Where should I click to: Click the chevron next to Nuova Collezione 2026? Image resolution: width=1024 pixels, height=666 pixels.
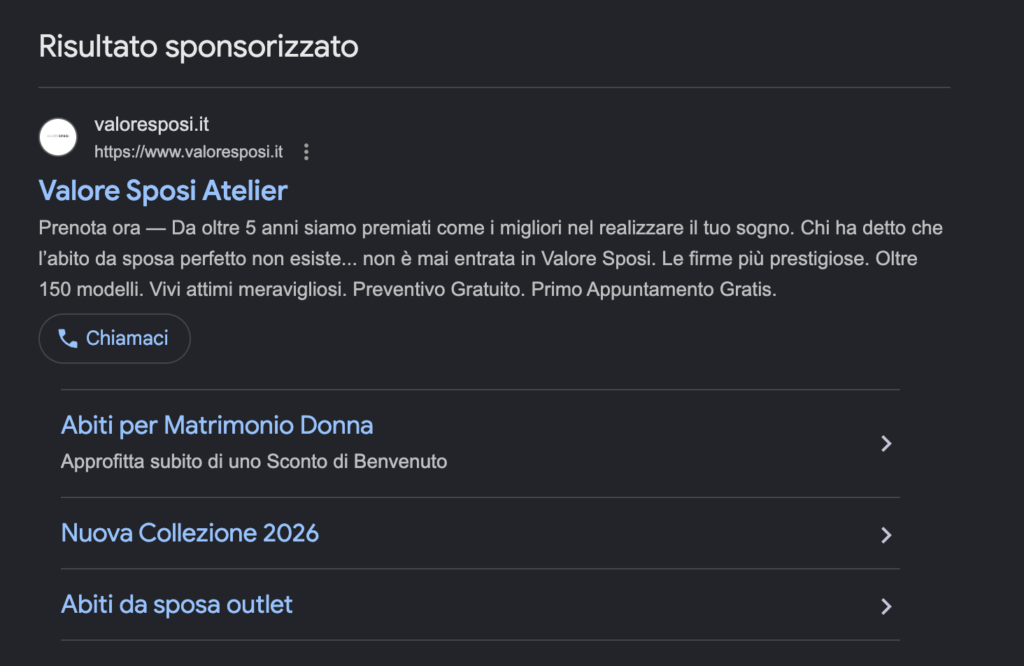click(885, 535)
